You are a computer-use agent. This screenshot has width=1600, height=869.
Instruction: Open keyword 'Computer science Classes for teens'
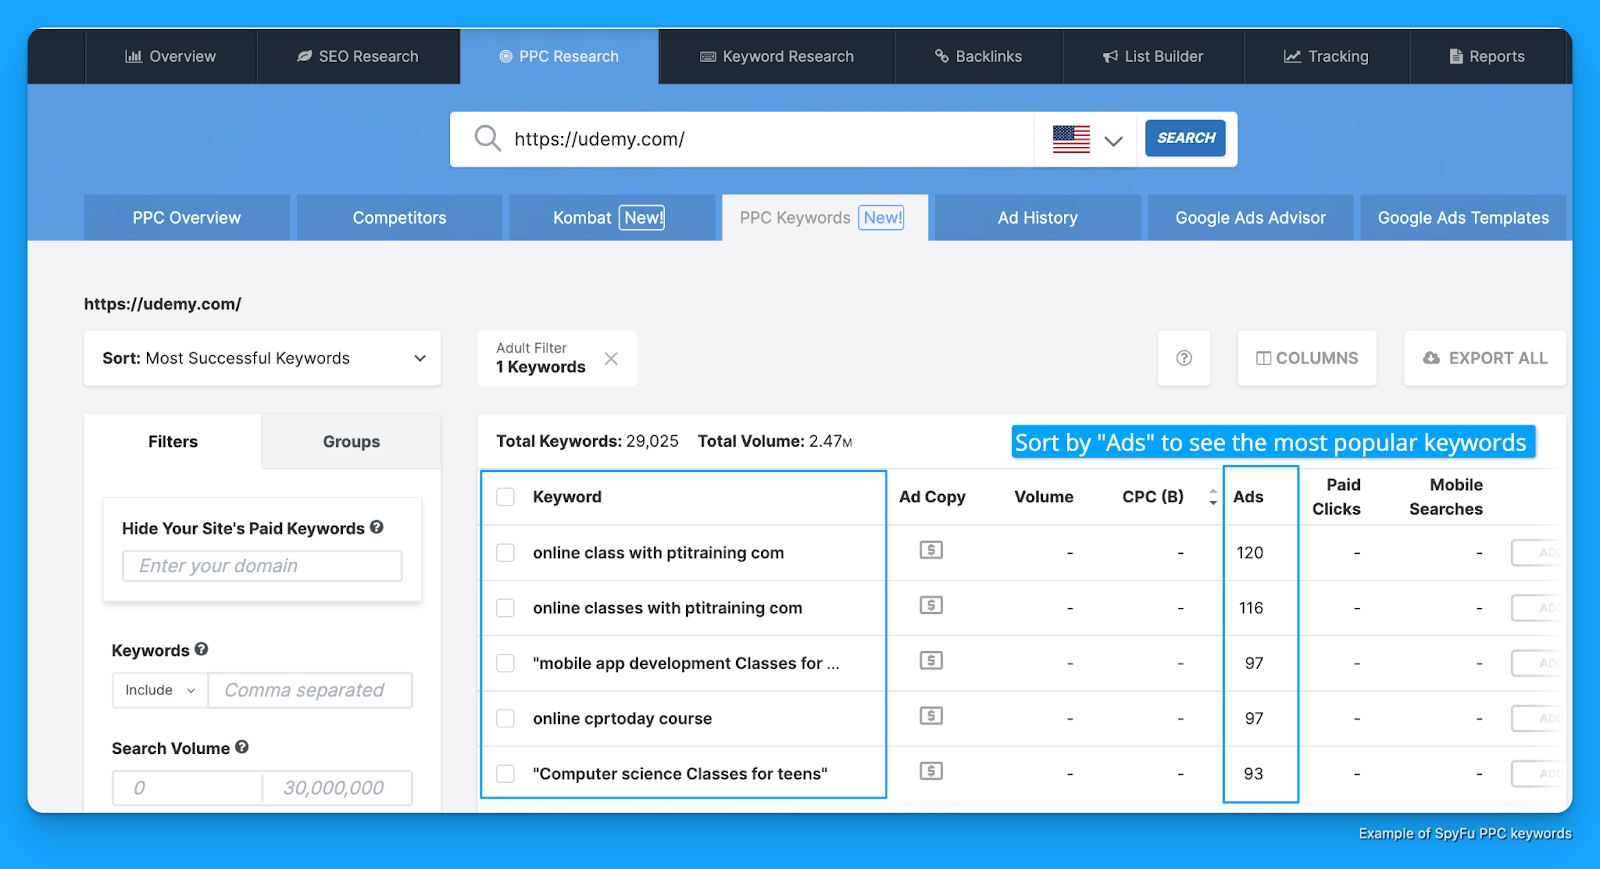(680, 774)
